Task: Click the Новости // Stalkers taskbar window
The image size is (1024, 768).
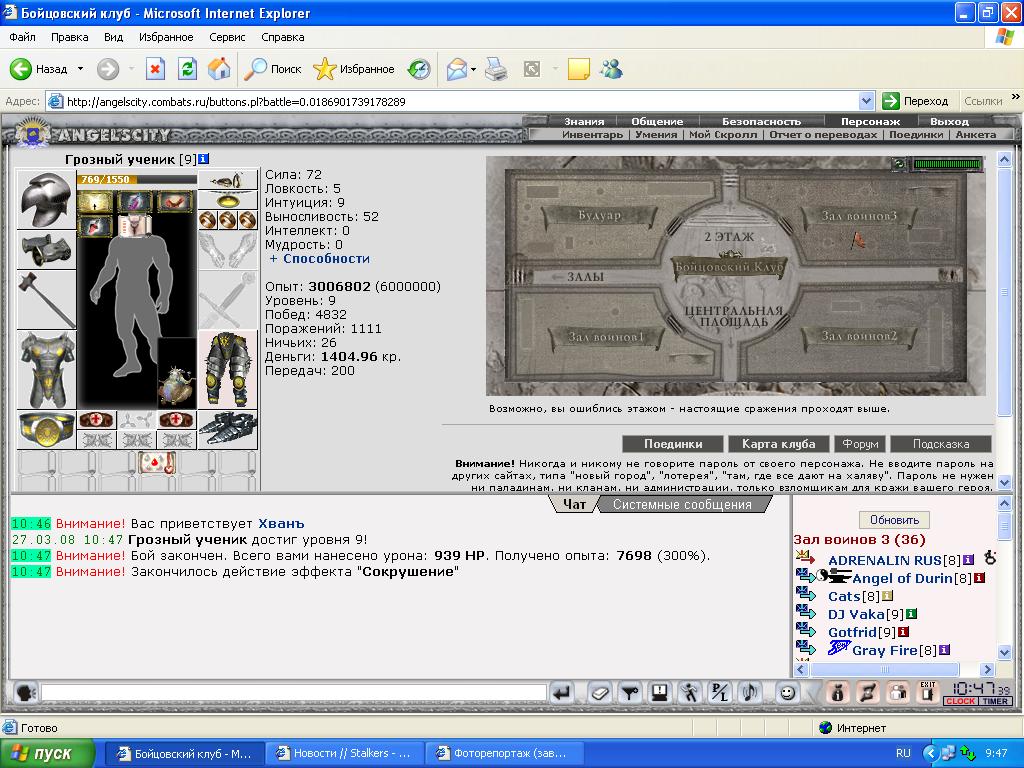Action: (x=344, y=754)
